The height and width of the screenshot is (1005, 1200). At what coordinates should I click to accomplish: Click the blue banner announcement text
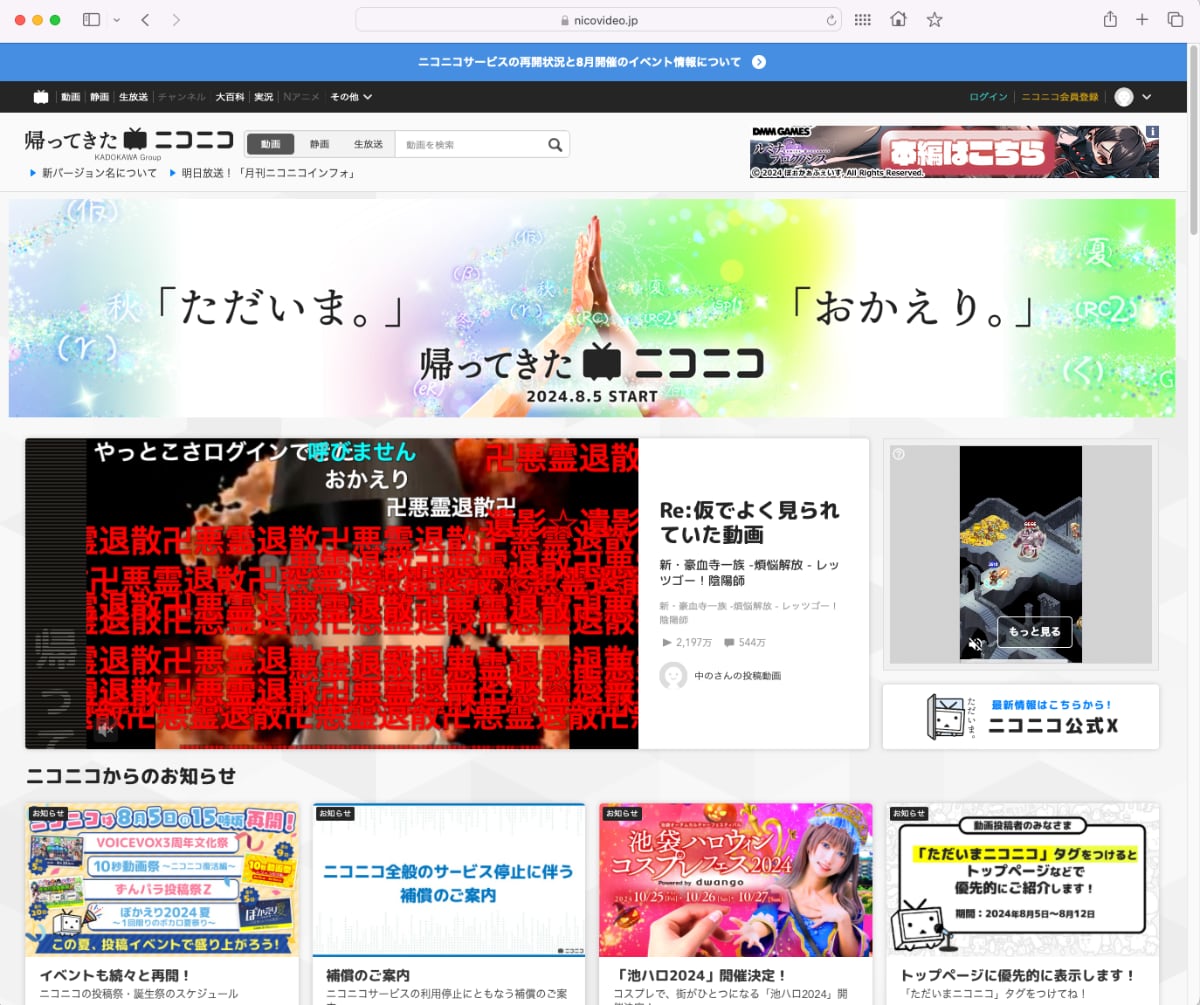(579, 62)
